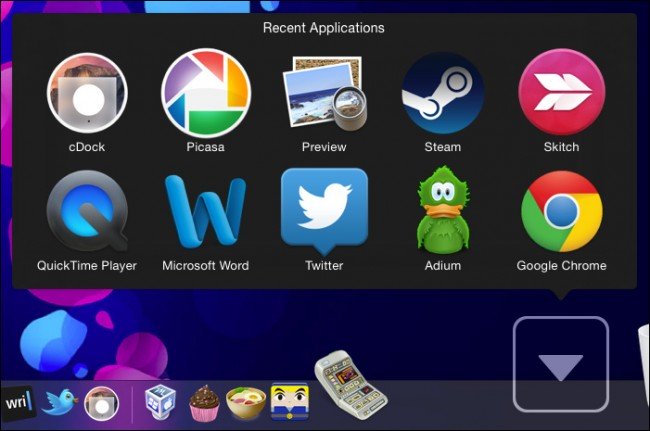
Task: Open the VirtualBox cube Dock icon
Action: [160, 402]
